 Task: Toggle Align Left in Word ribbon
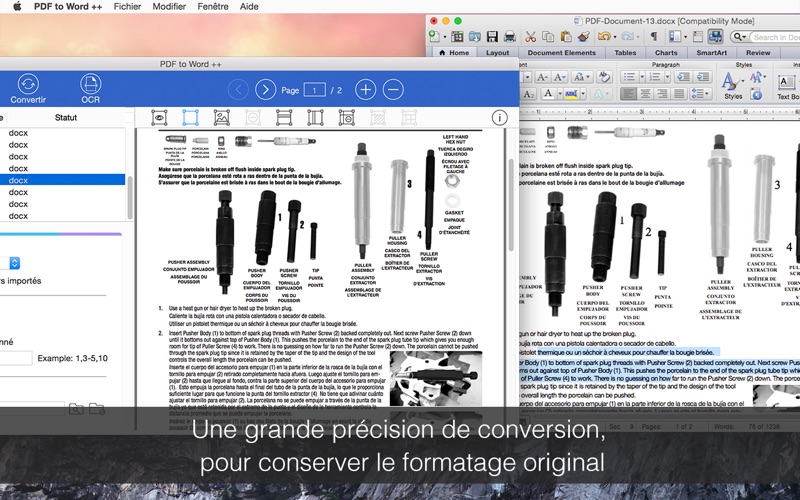click(x=628, y=94)
